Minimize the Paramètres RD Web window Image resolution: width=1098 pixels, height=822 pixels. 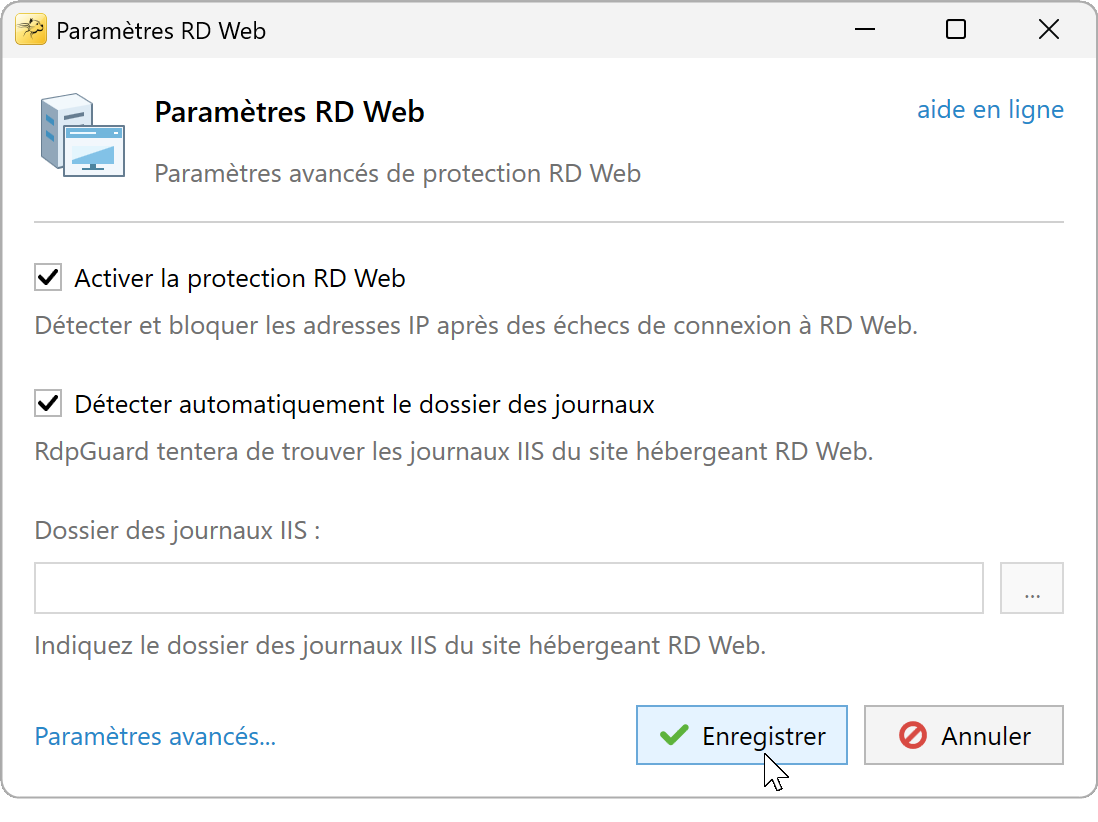pyautogui.click(x=866, y=29)
